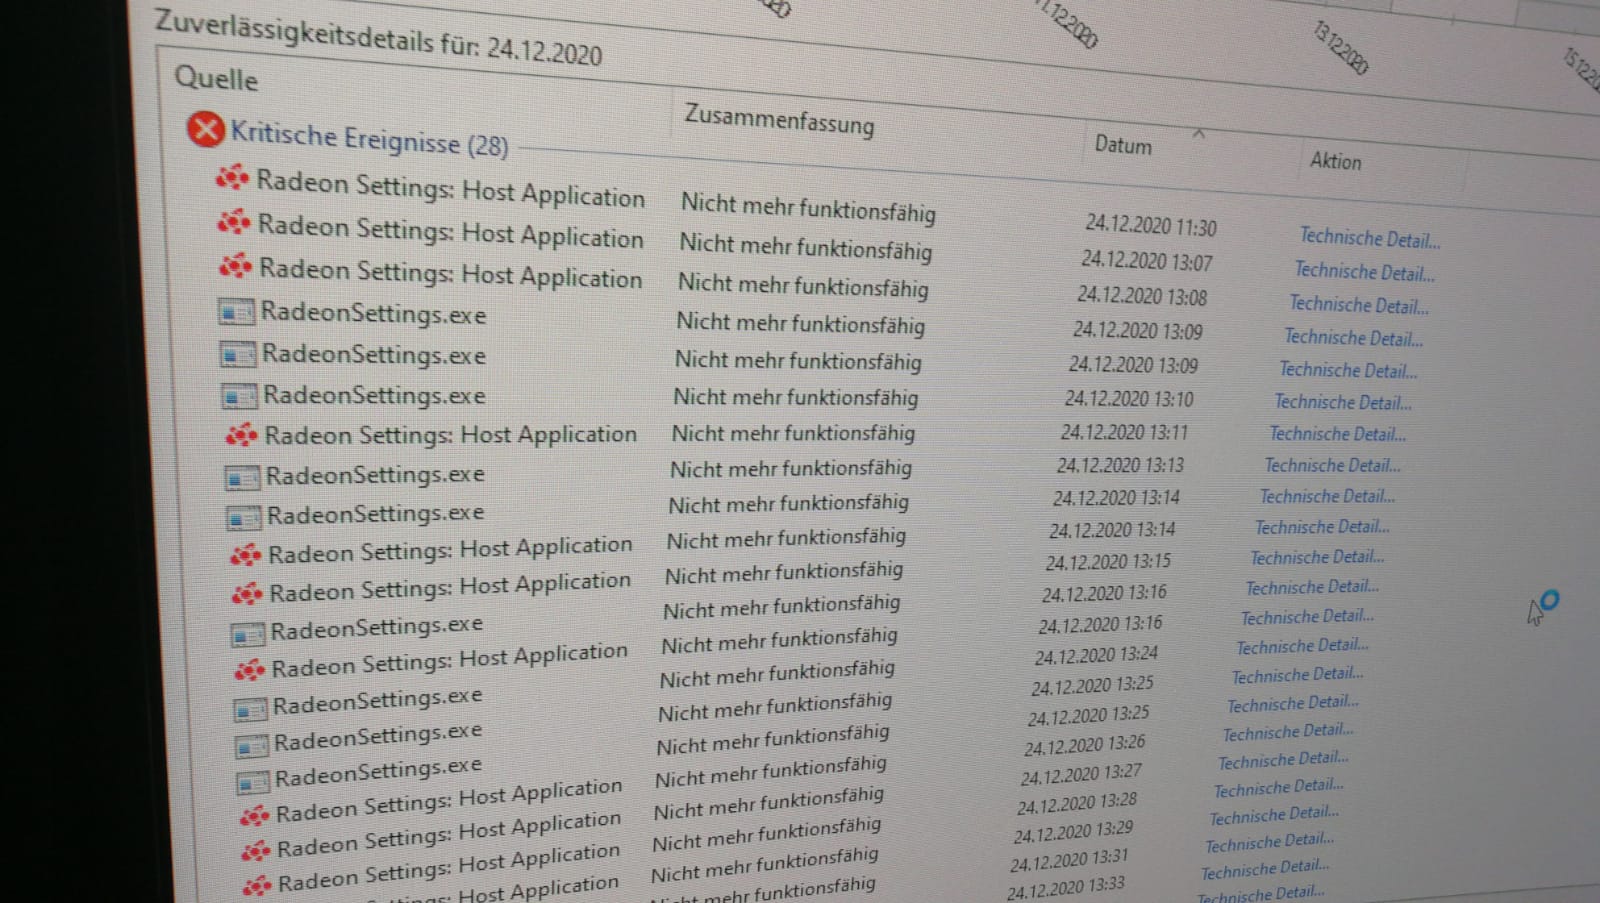The height and width of the screenshot is (903, 1600).
Task: Select RadeonSettings.exe label of the 13:13 entry
Action: (375, 474)
